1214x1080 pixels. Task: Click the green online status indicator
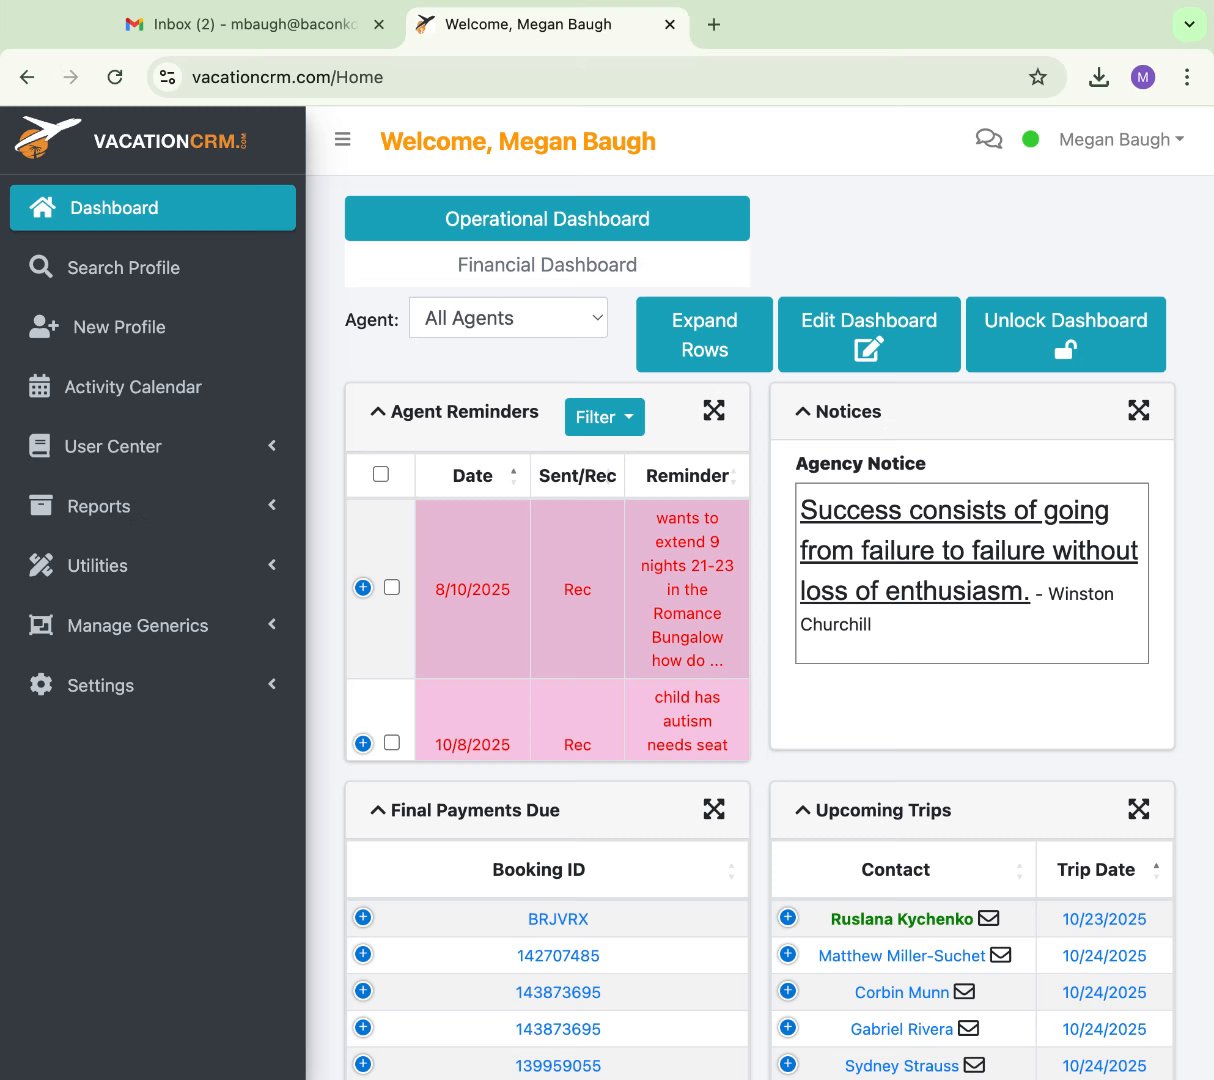click(1031, 139)
